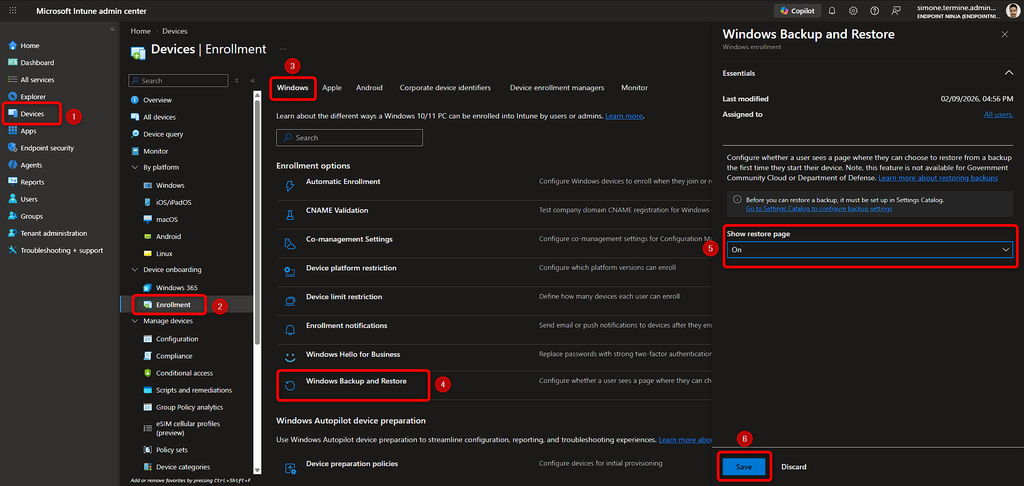Open the ellipsis menu beside Enrollment title
This screenshot has width=1024, height=486.
click(283, 49)
